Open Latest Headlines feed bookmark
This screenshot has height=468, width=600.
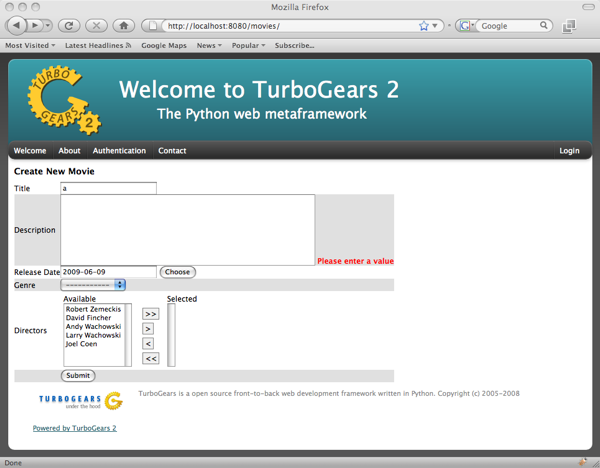(98, 46)
